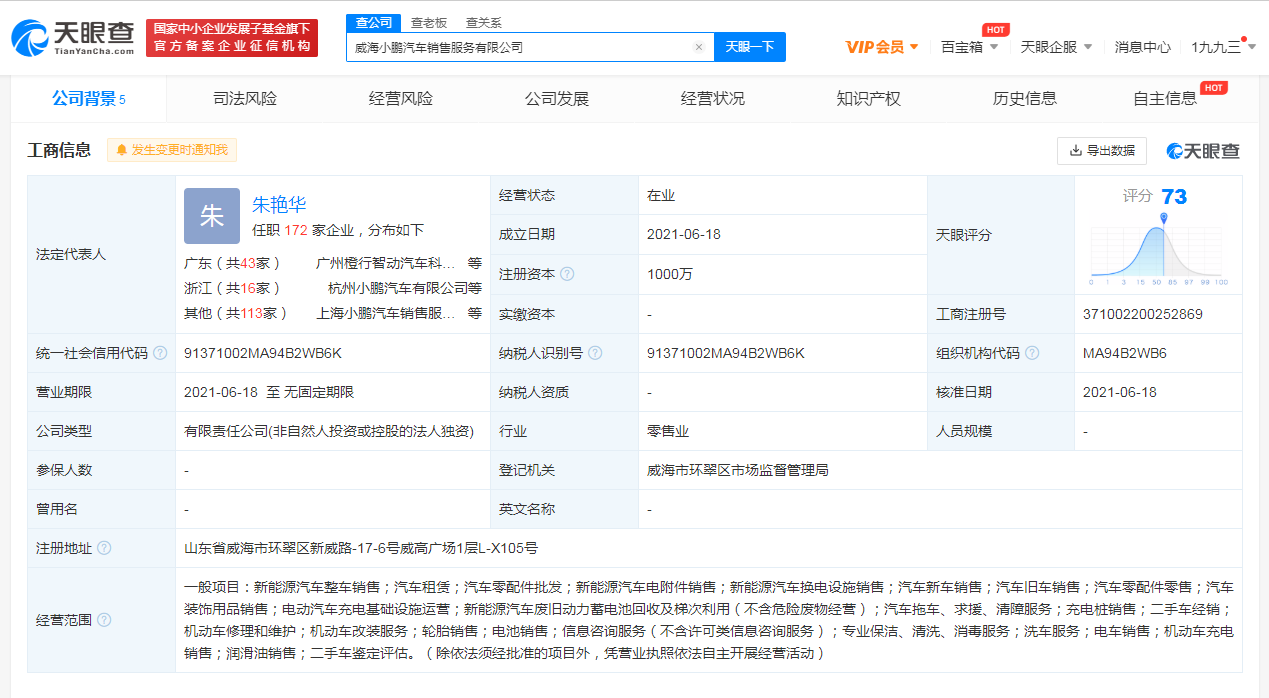Click the help icon next to 统一社会信用代码
Image resolution: width=1269 pixels, height=698 pixels.
(159, 352)
